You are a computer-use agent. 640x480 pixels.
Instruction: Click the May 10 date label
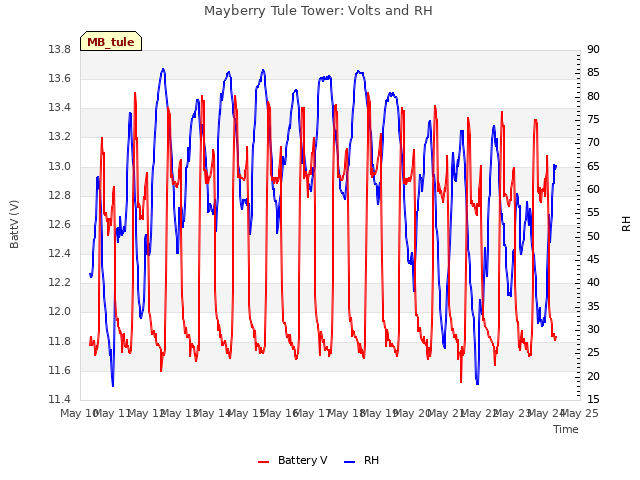point(78,413)
